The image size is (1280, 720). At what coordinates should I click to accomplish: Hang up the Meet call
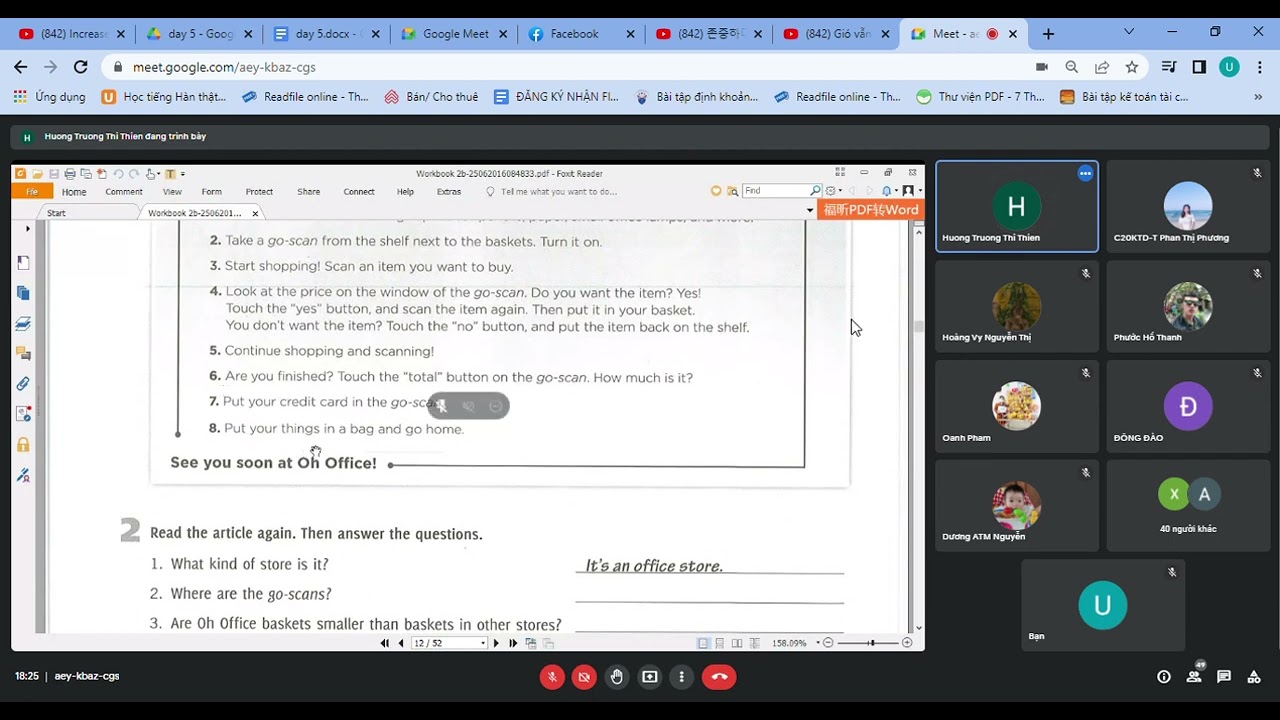719,677
